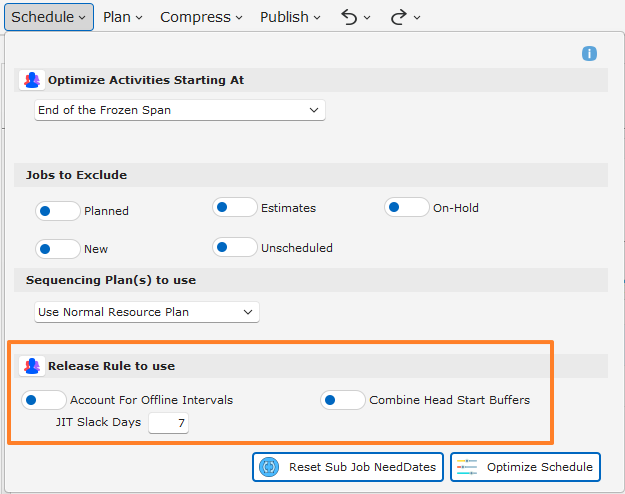Click the Optimize Schedule button
This screenshot has width=625, height=494.
pos(525,467)
